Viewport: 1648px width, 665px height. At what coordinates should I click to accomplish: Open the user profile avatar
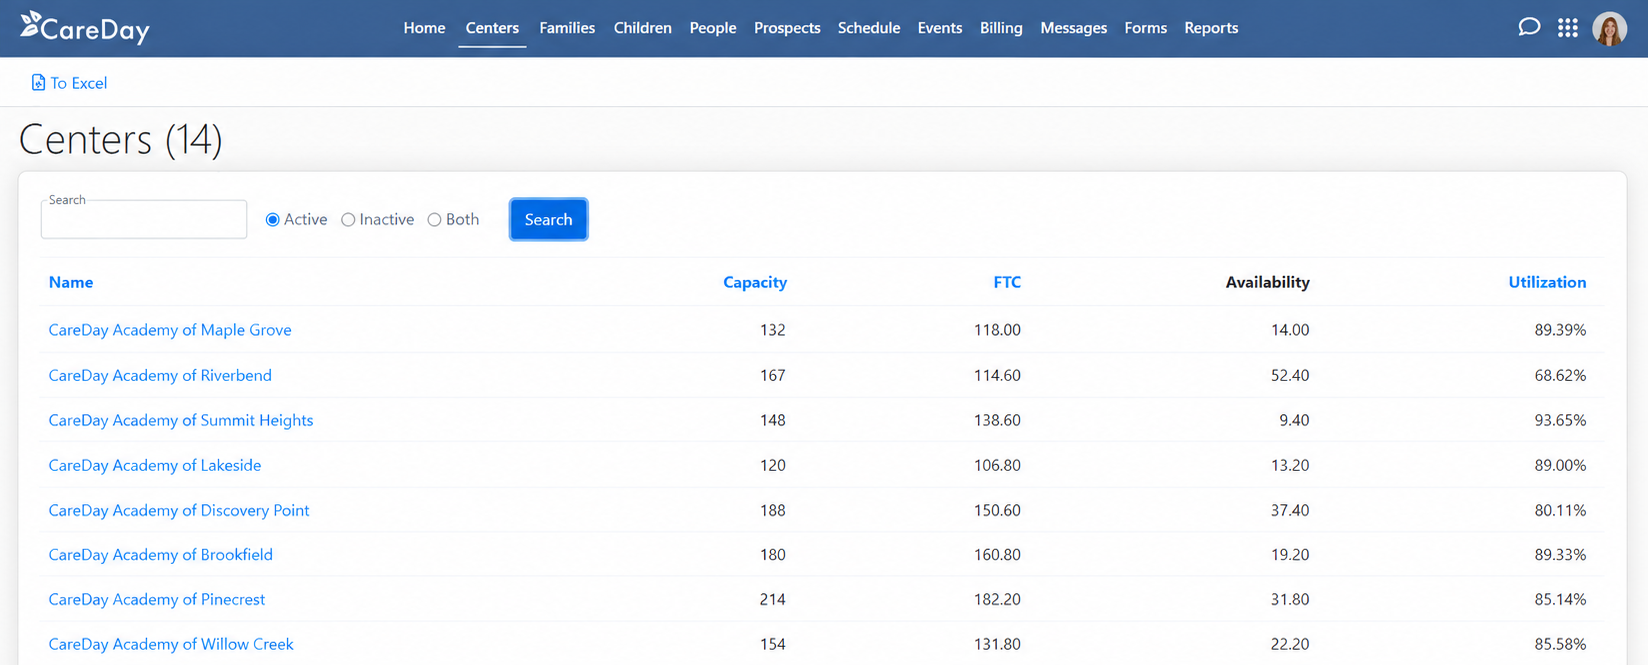pos(1610,29)
